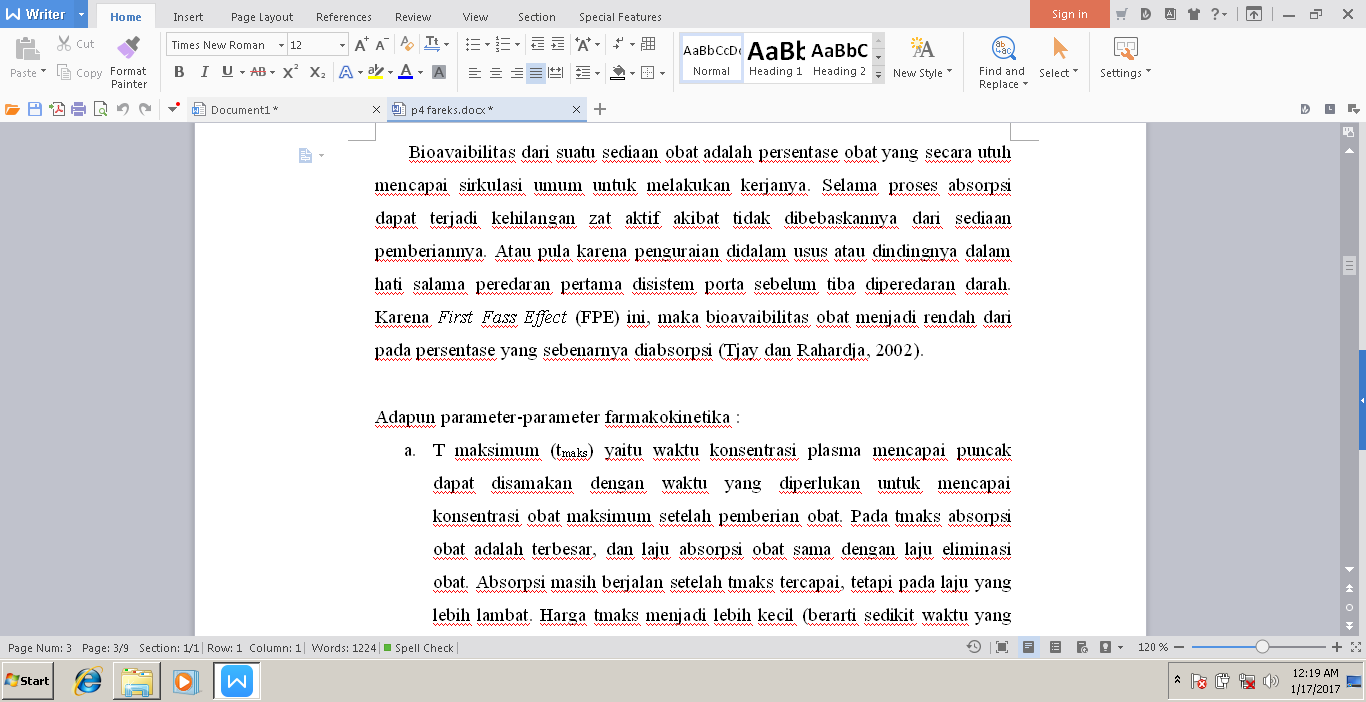Open the font name dropdown Times New Roman
Image resolution: width=1366 pixels, height=702 pixels.
click(280, 45)
